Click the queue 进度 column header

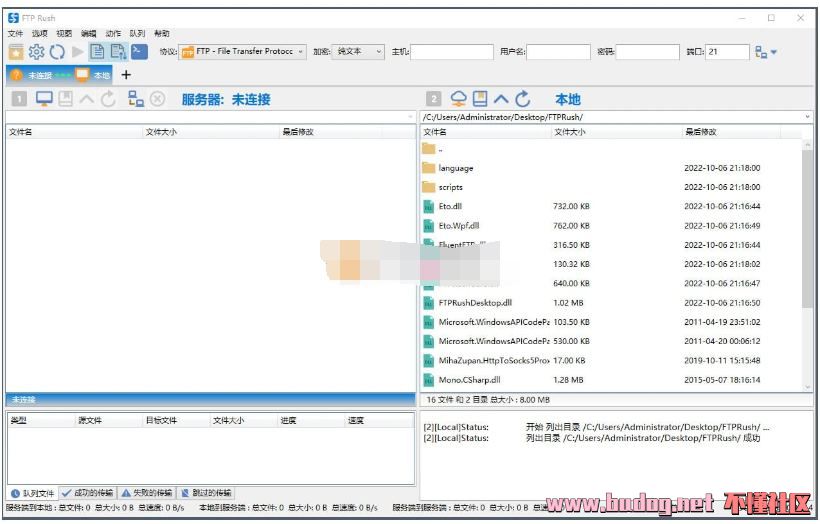pos(311,420)
